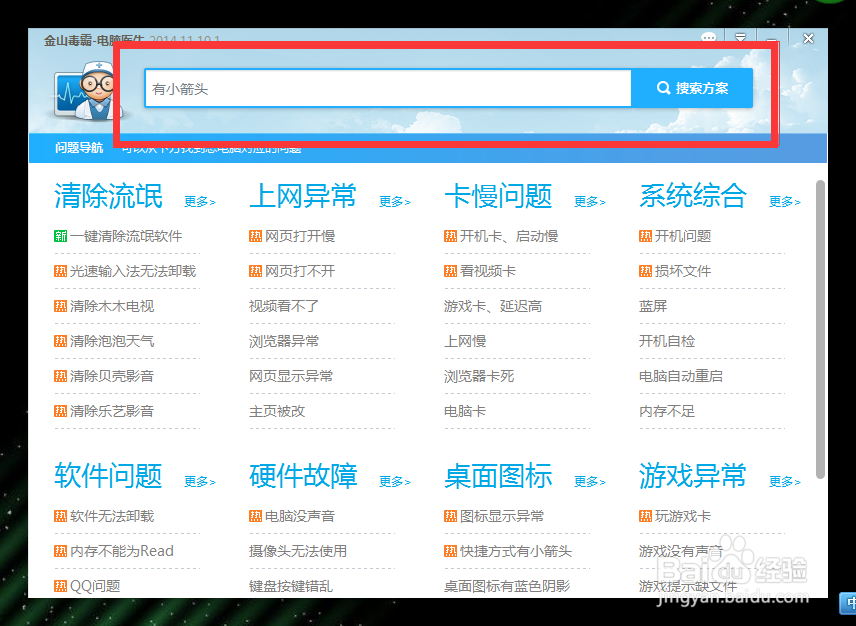
Task: Open 清除乐艺影音 solution
Action: tap(112, 411)
